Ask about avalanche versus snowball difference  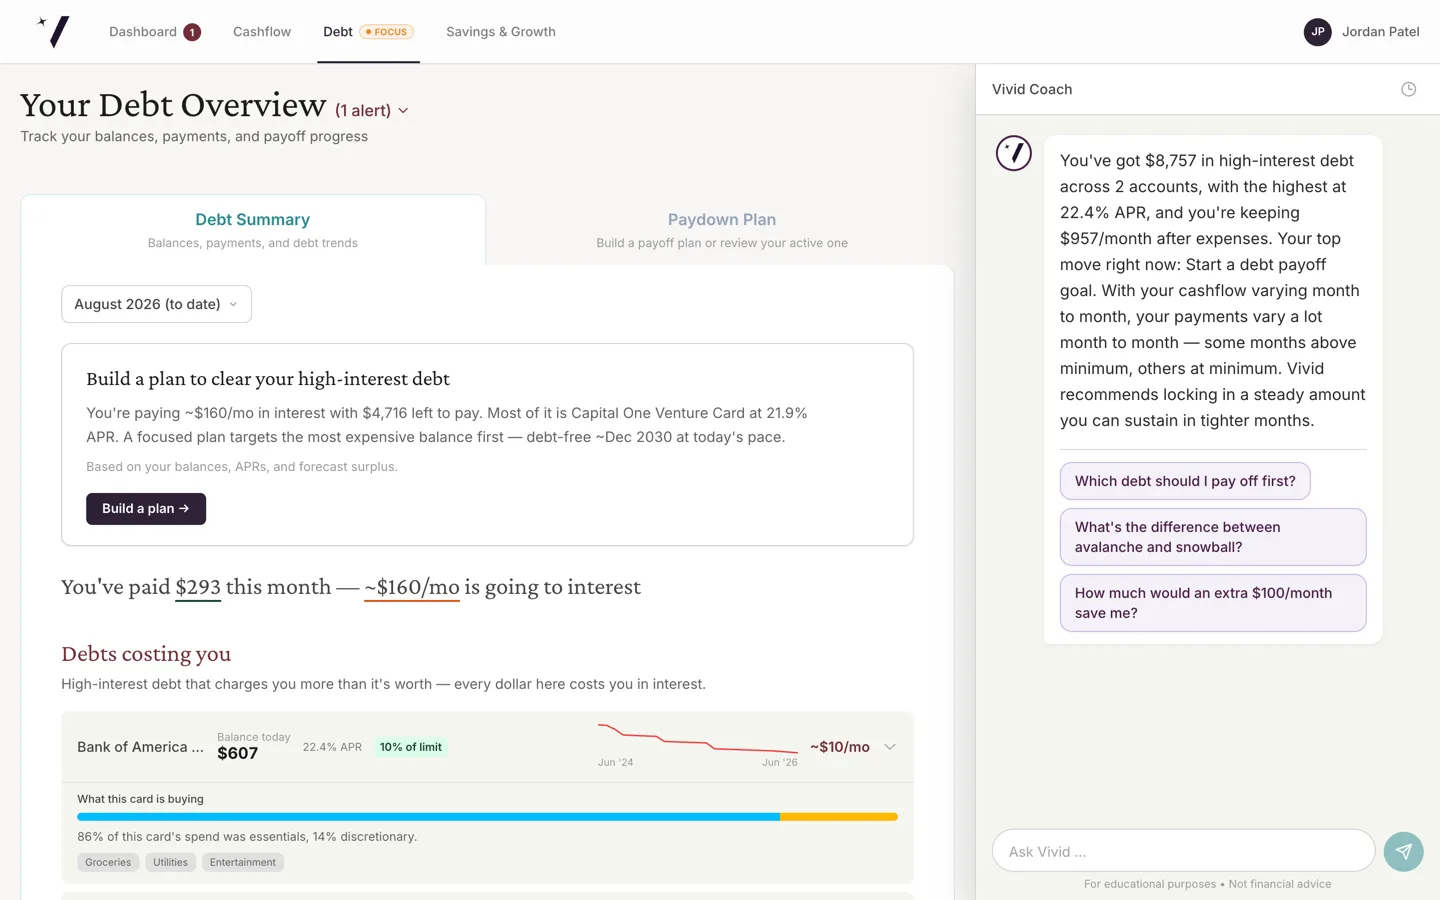click(x=1213, y=537)
